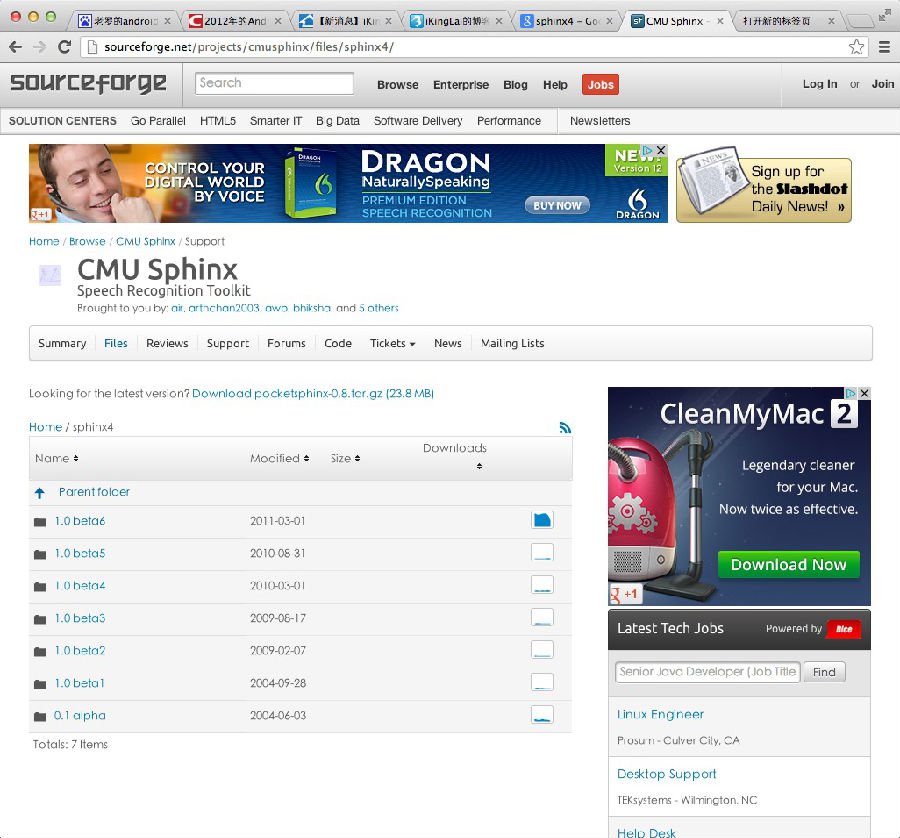
Task: Click the page reload icon
Action: pos(63,45)
